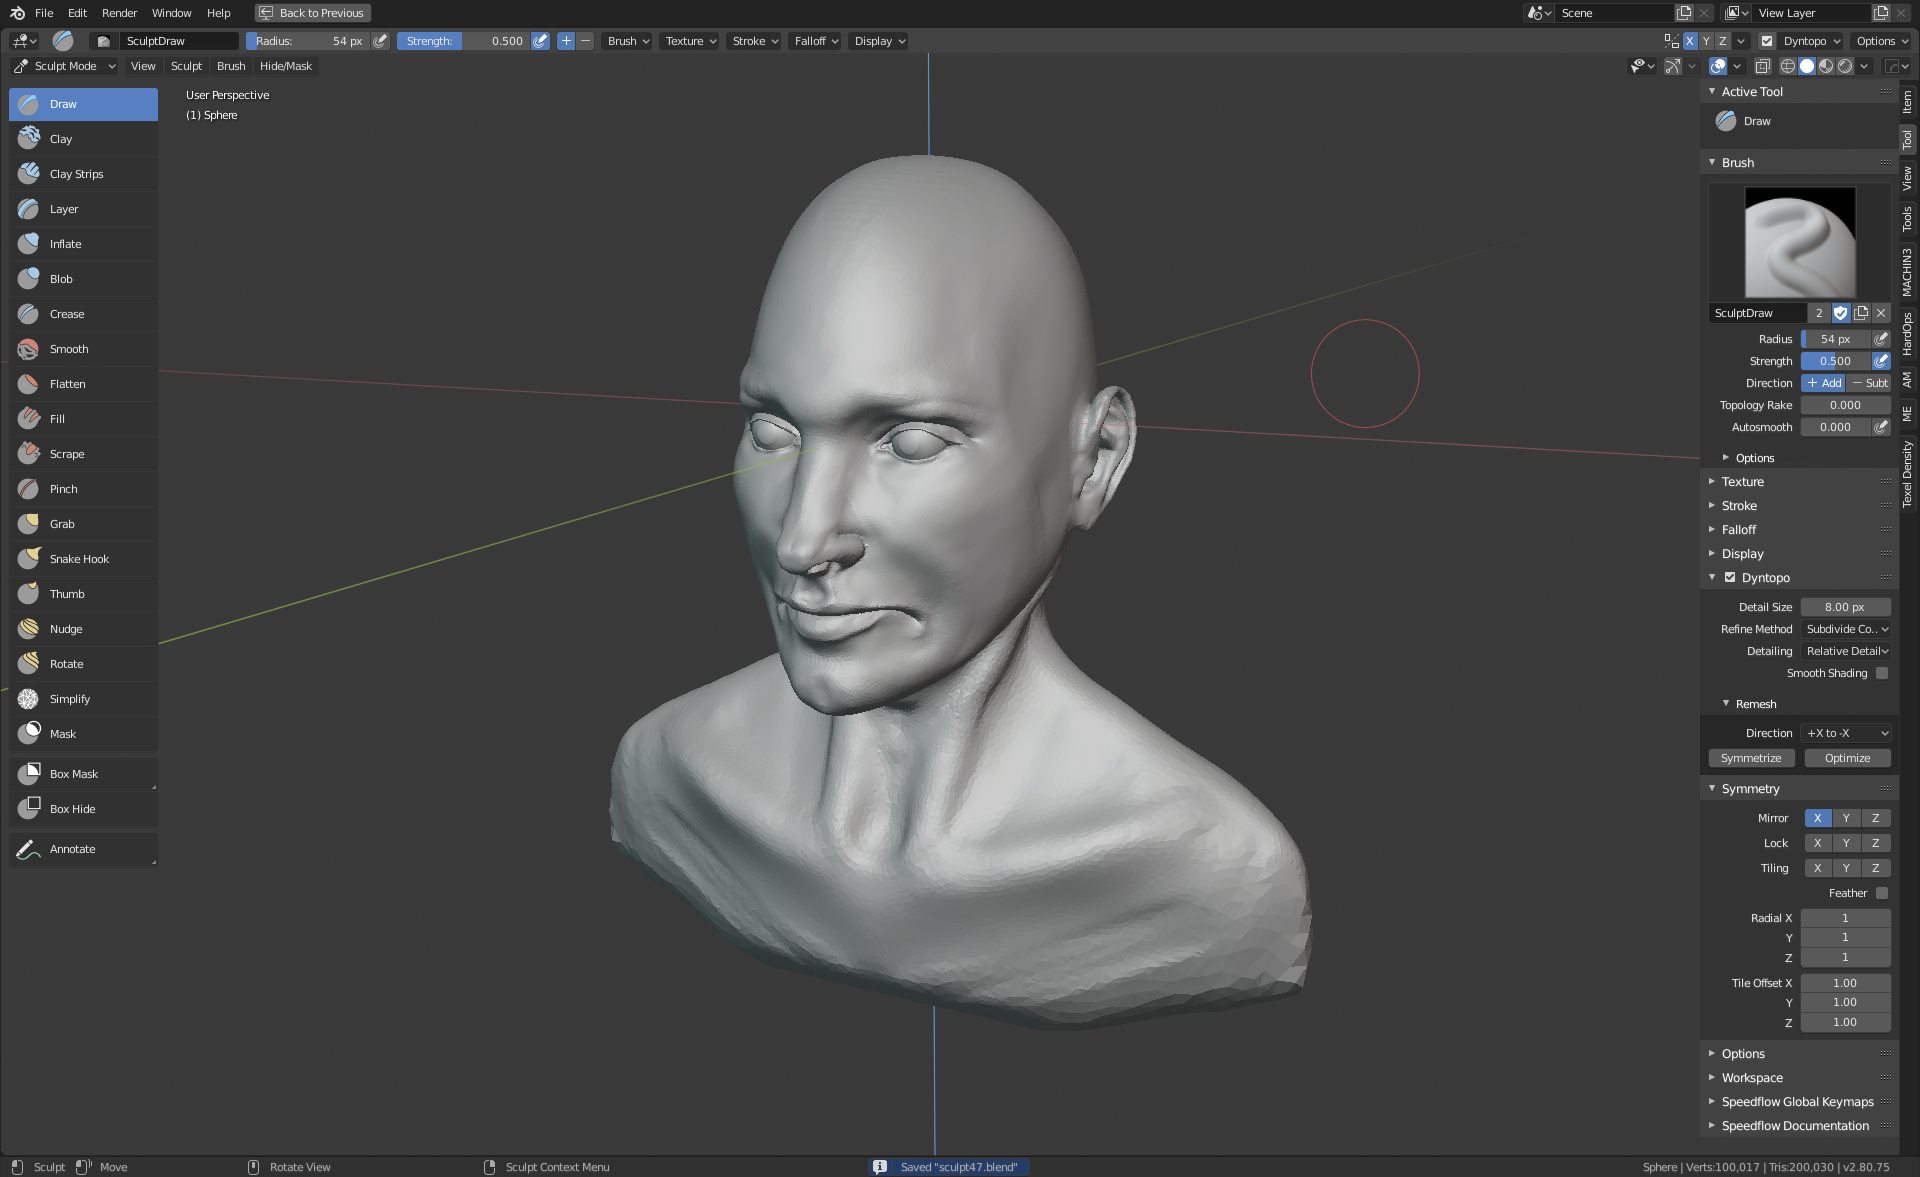Viewport: 1920px width, 1177px height.
Task: Select the Crease brush tool
Action: pyautogui.click(x=66, y=314)
